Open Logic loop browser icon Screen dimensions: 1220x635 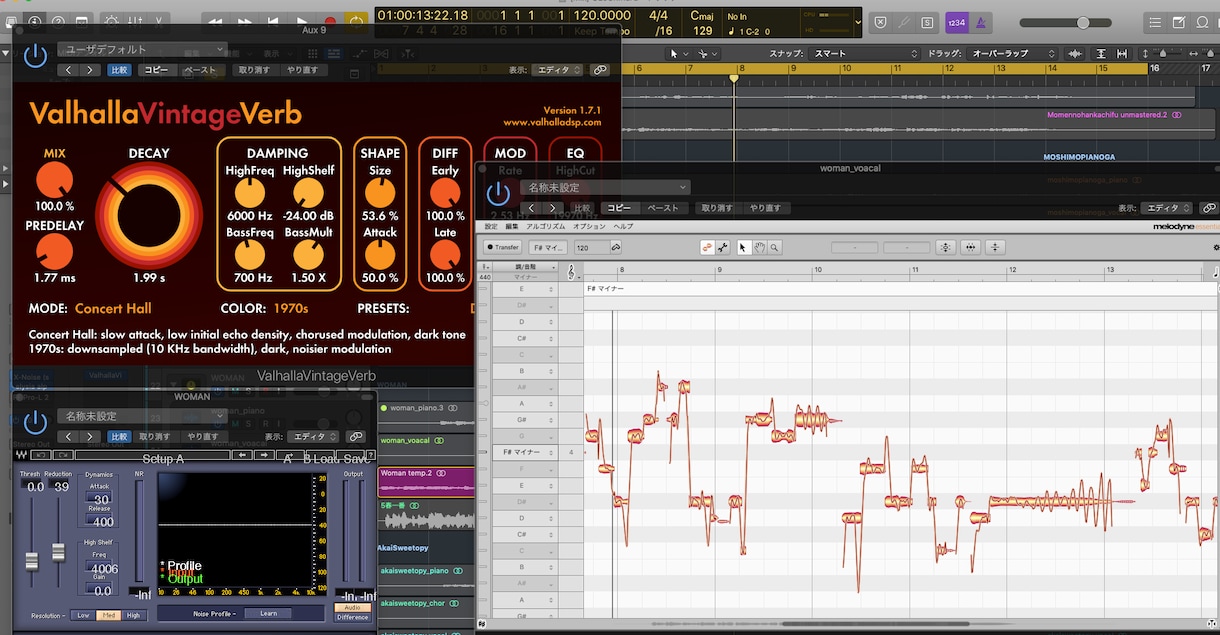(x=1203, y=22)
